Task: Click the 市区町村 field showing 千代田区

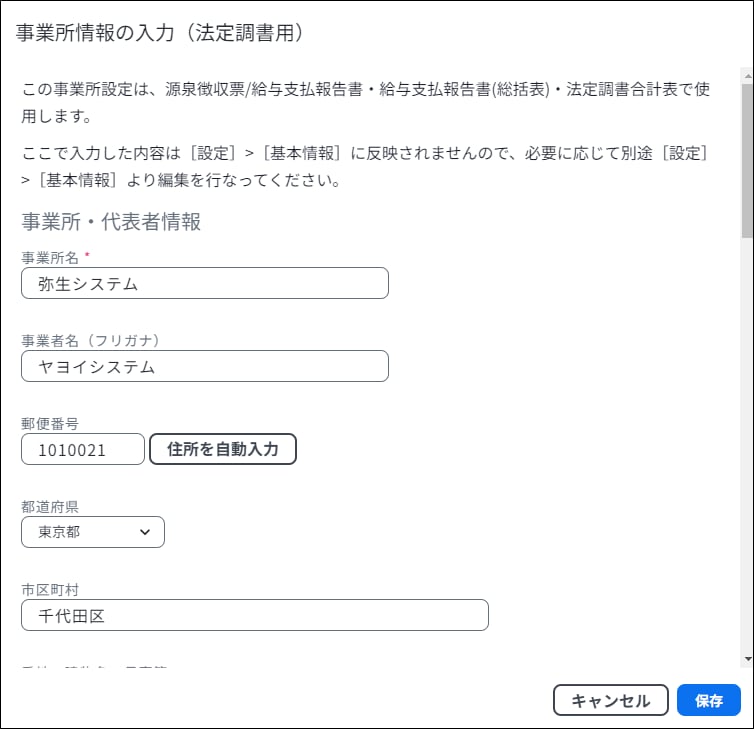Action: (255, 615)
